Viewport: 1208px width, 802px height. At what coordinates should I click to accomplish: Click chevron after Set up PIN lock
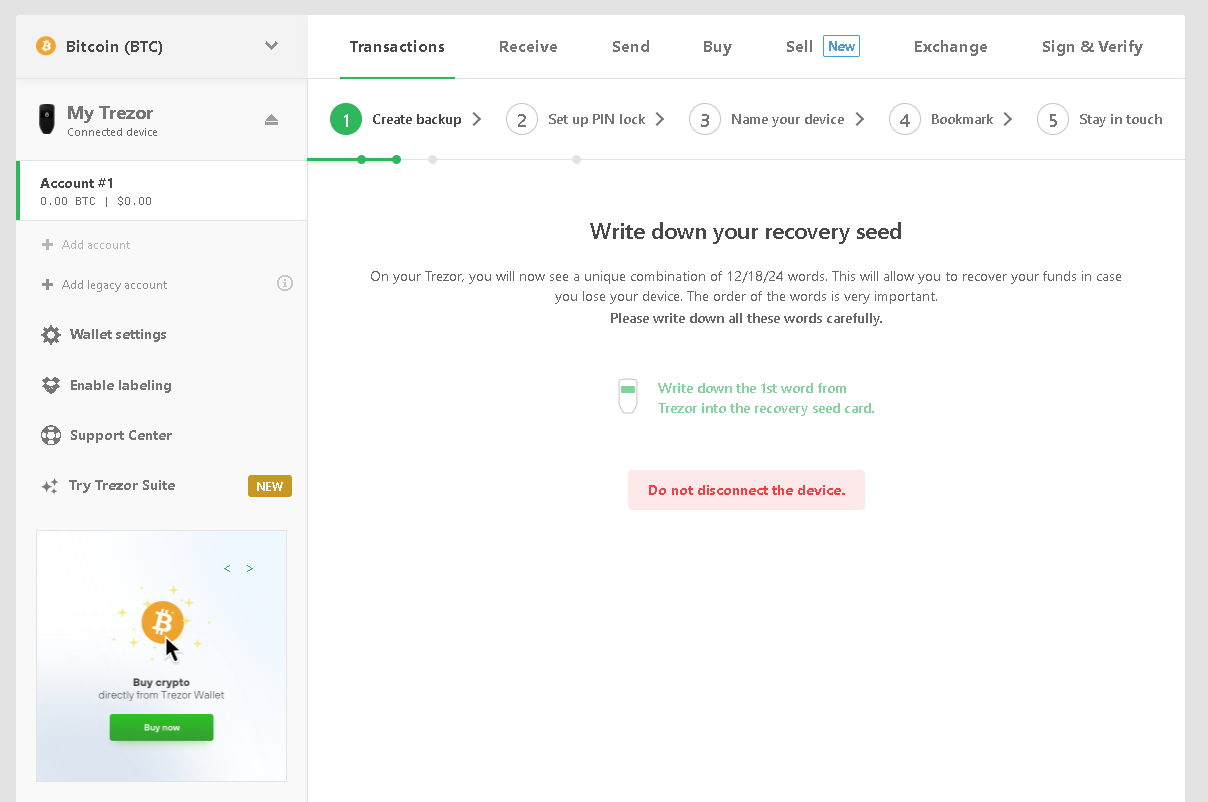660,119
